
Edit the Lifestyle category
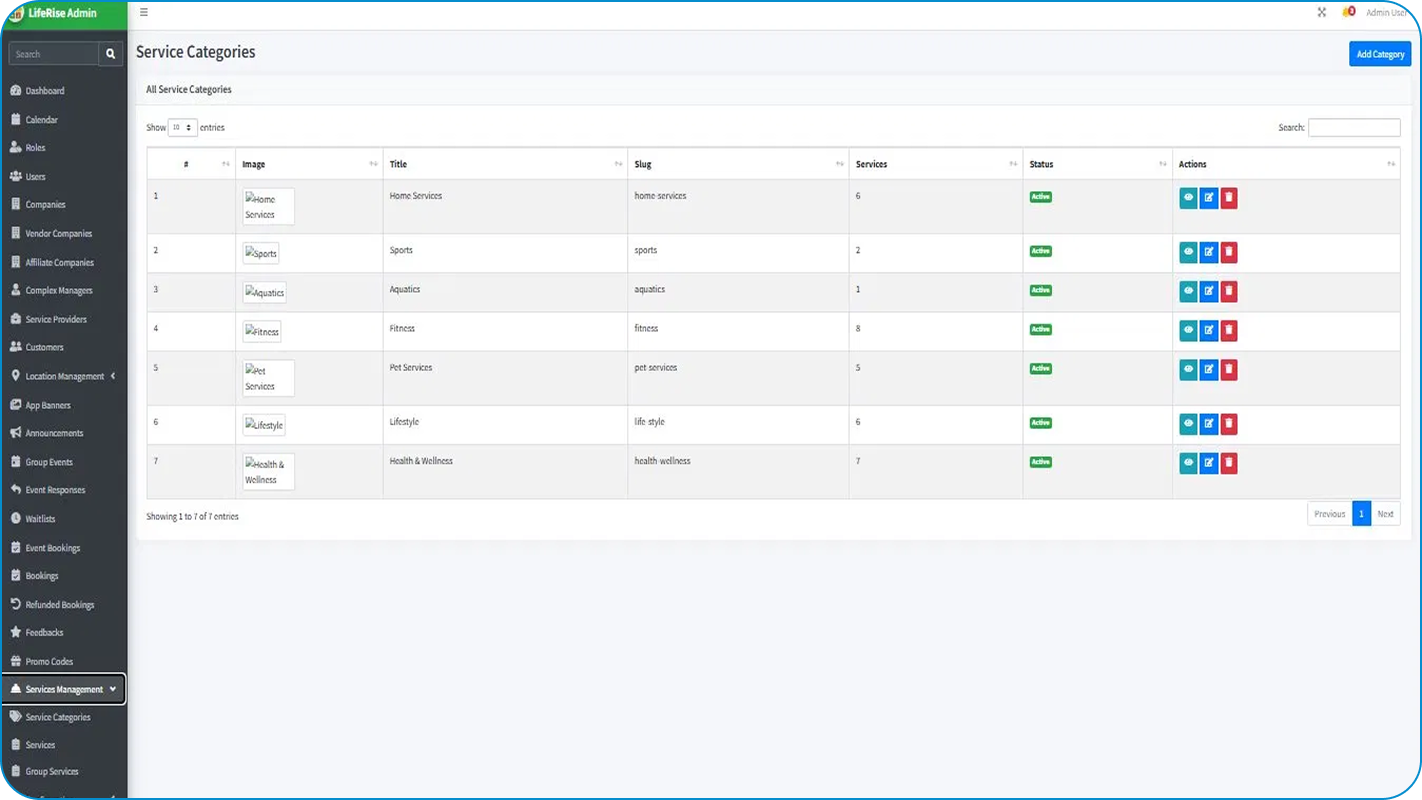[1208, 424]
